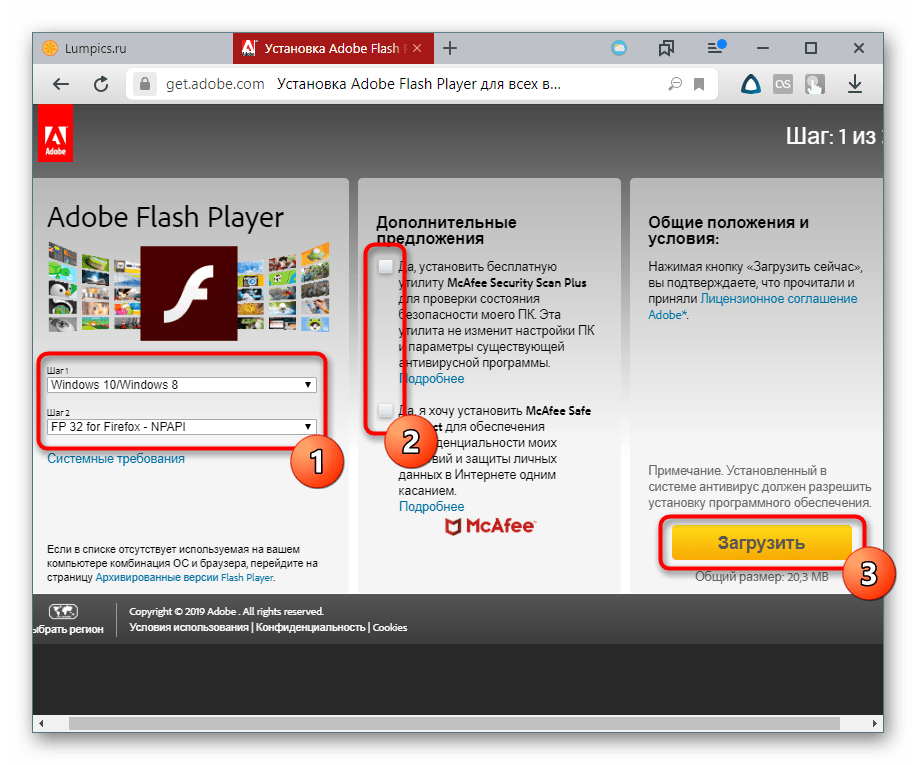Reload the page with the refresh icon
This screenshot has width=916, height=765.
point(101,84)
